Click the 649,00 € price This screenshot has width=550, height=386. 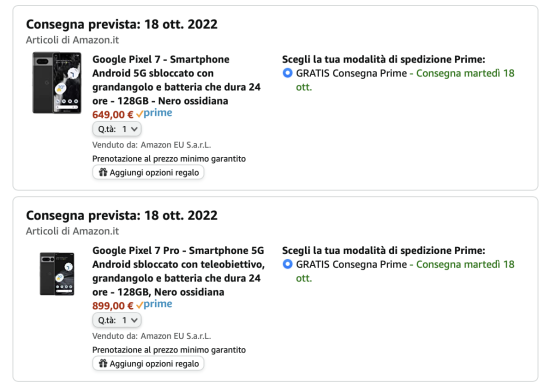click(113, 115)
